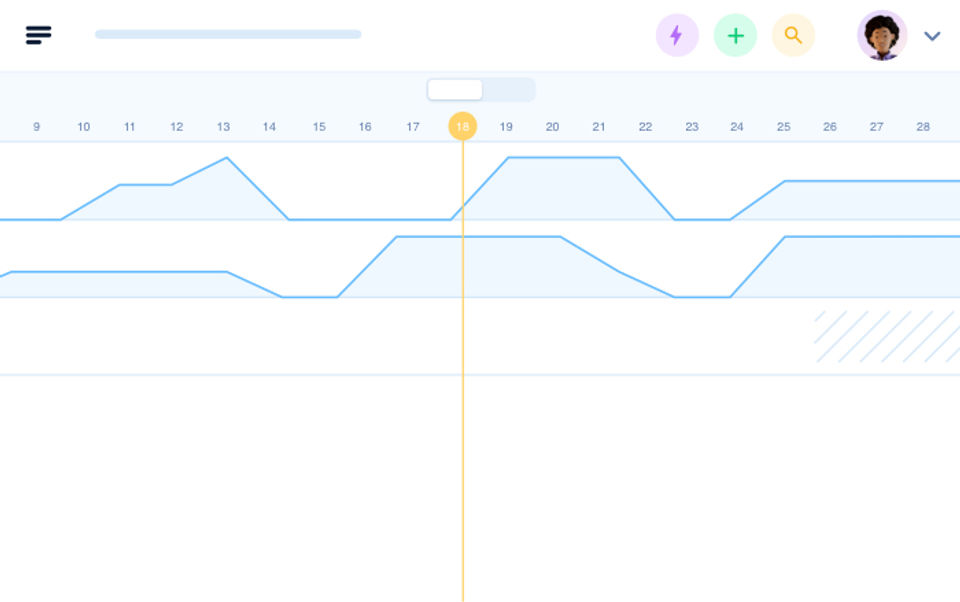This screenshot has width=960, height=602.
Task: Click the hatched area in third row
Action: pos(886,336)
